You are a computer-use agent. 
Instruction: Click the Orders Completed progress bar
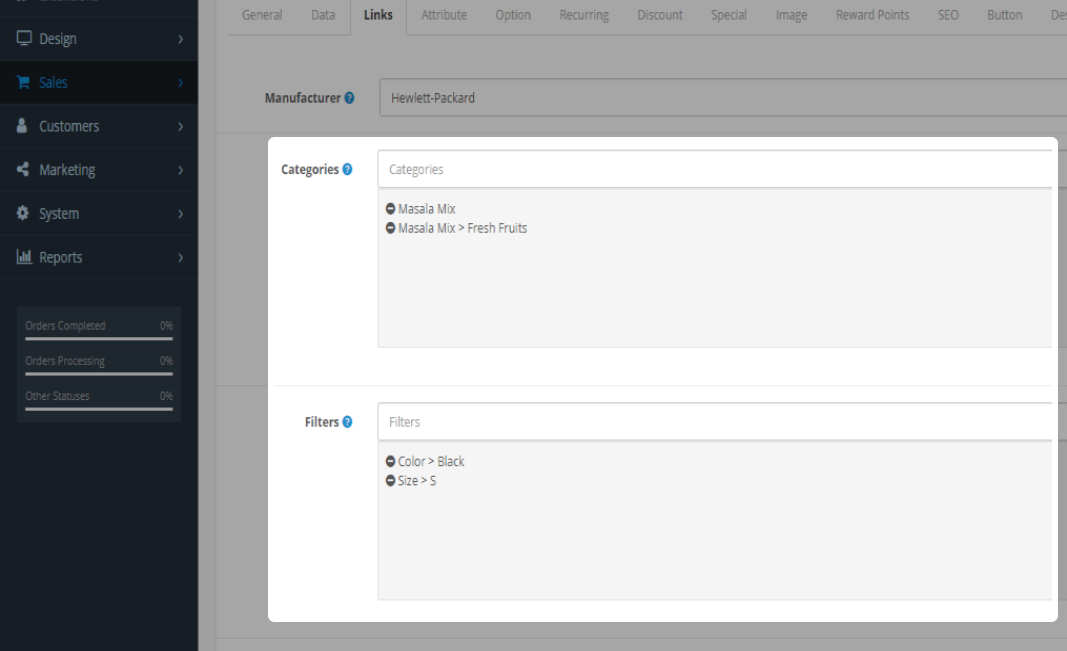(99, 338)
